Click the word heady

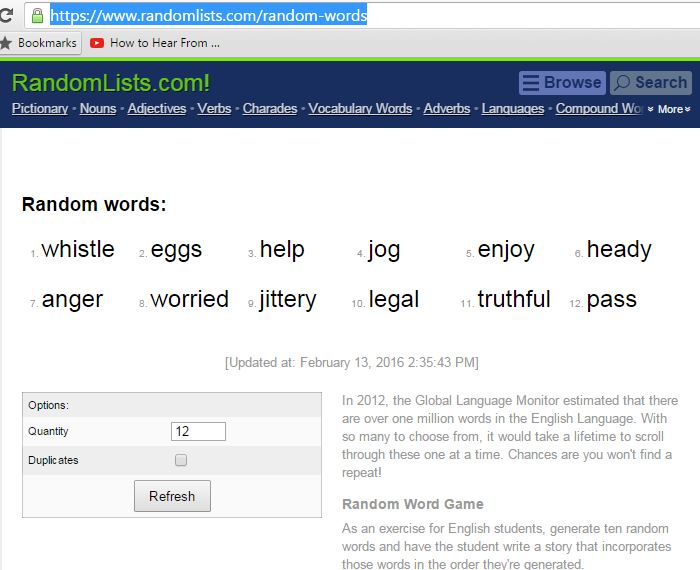point(619,250)
